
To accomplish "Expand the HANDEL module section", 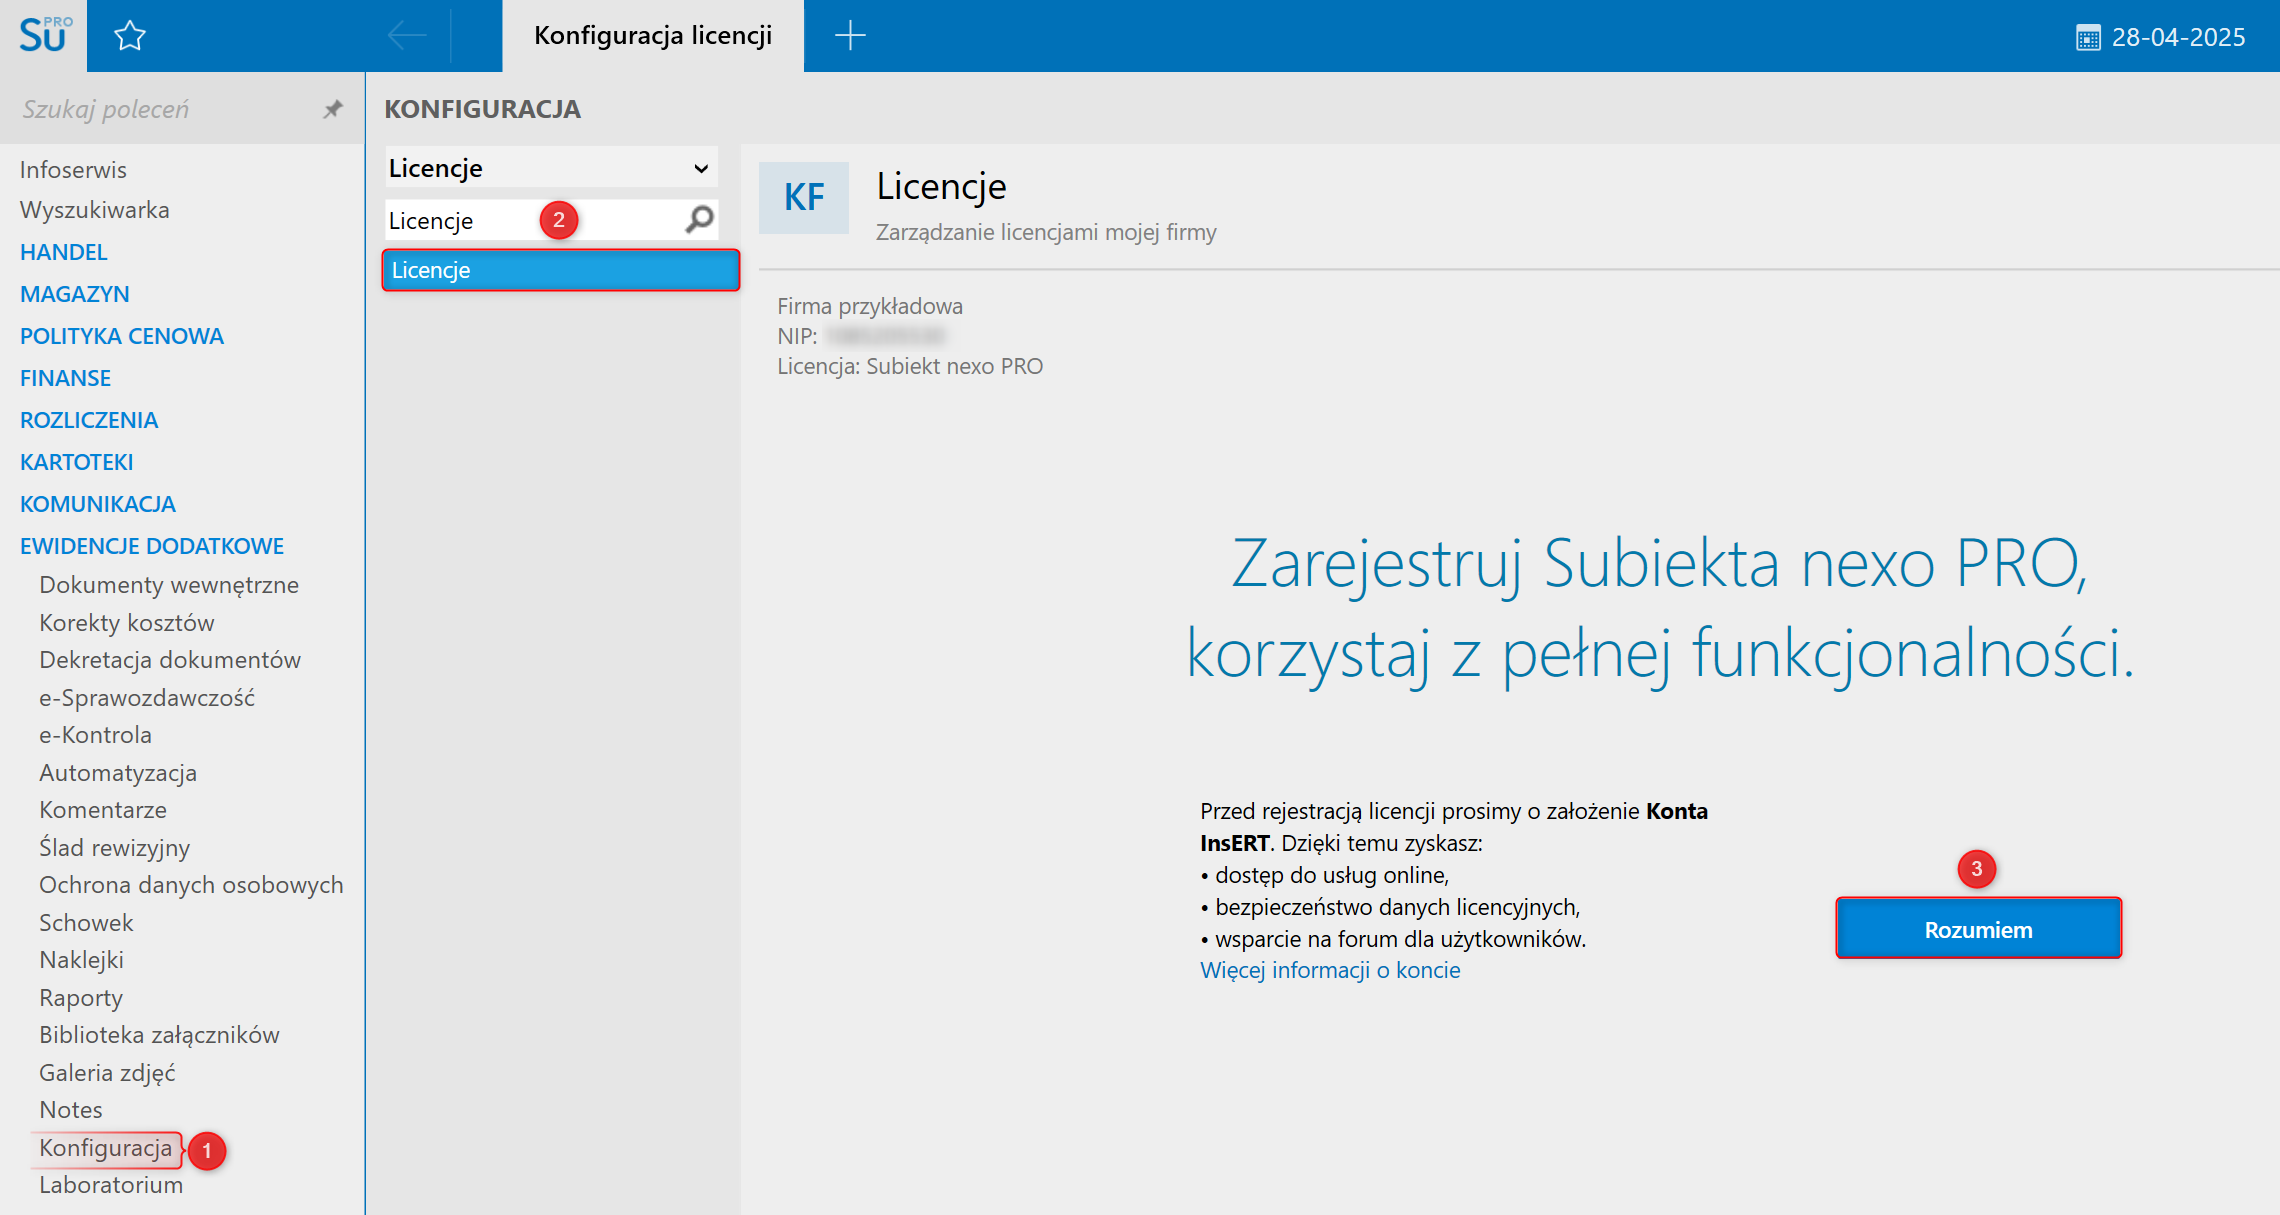I will click(x=63, y=252).
